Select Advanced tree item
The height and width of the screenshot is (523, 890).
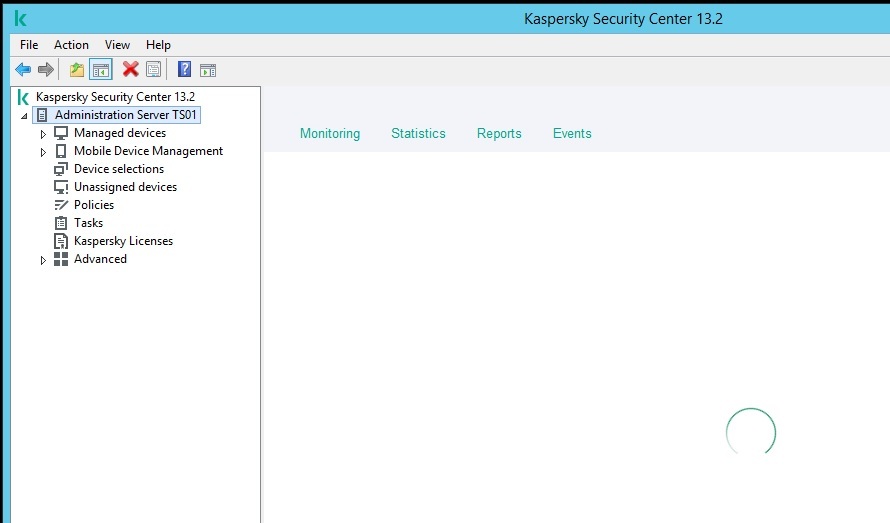[x=100, y=259]
